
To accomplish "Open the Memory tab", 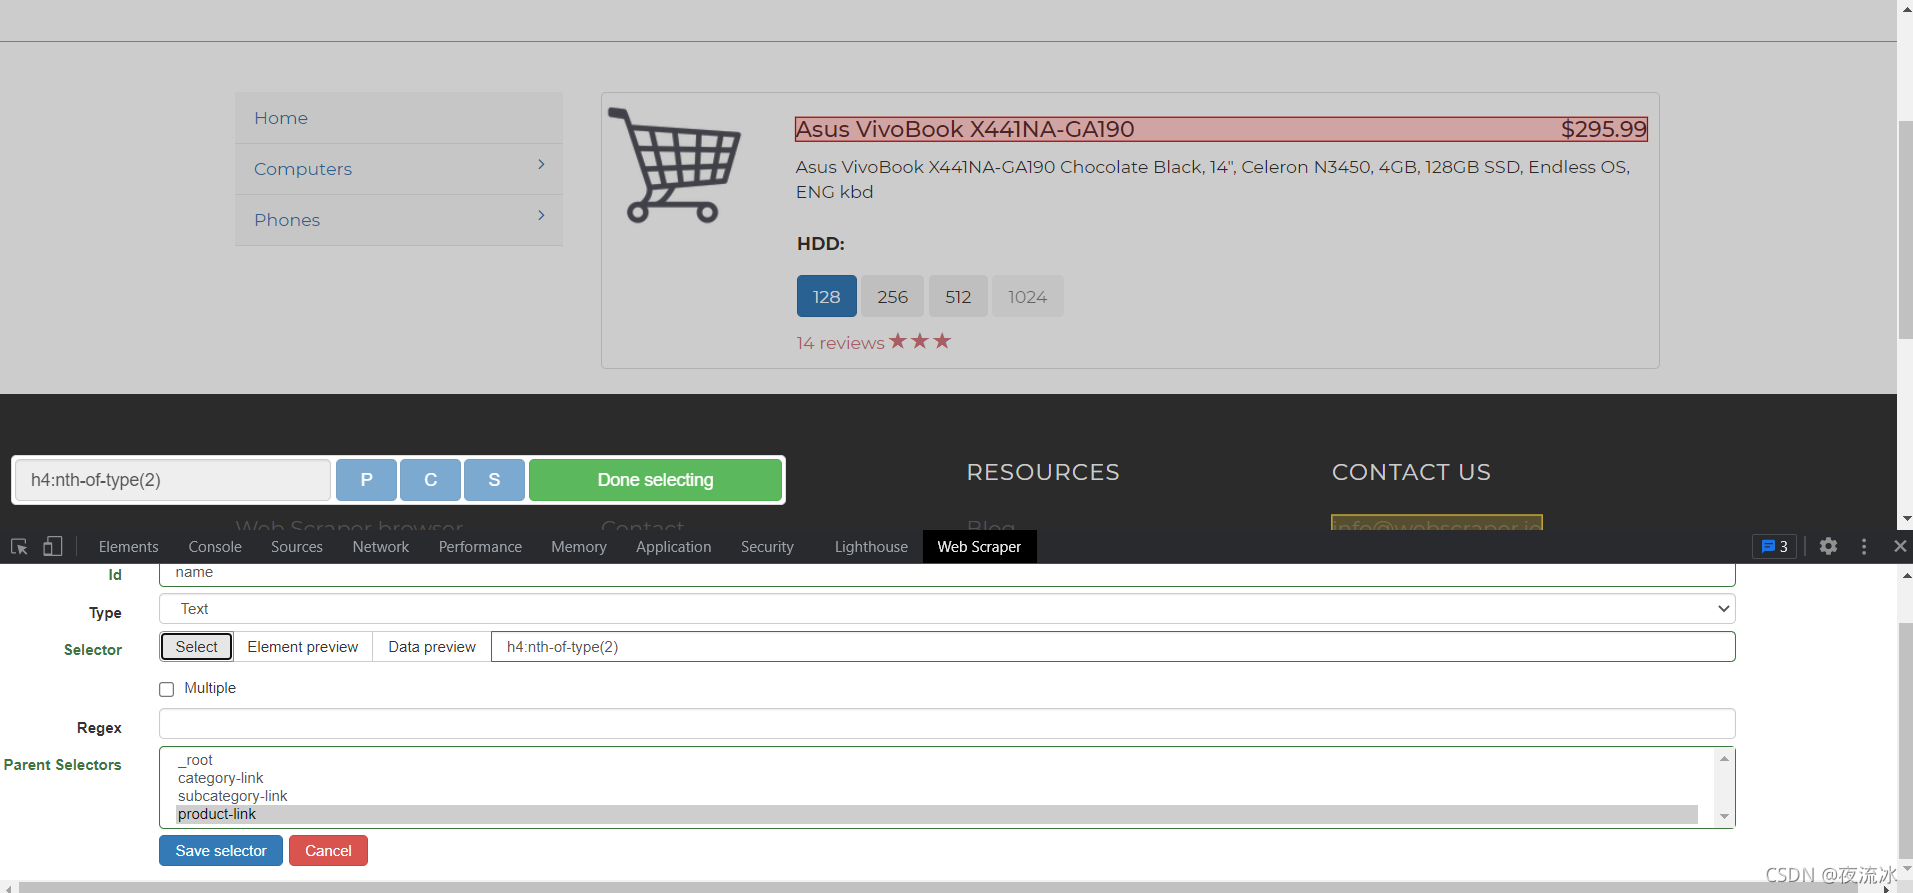I will [579, 547].
